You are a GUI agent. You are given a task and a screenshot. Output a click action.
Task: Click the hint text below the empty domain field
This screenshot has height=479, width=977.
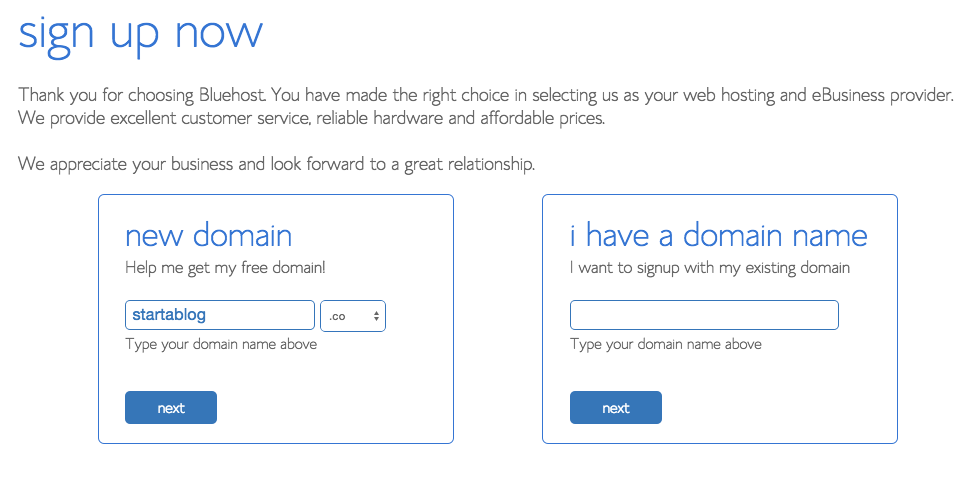(x=665, y=345)
